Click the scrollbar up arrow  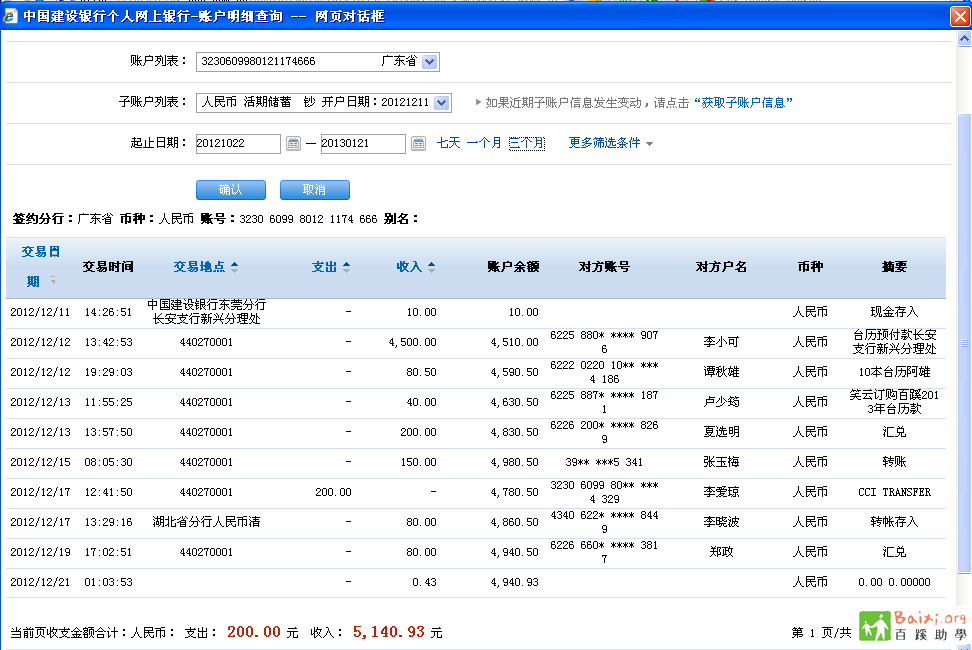click(964, 39)
